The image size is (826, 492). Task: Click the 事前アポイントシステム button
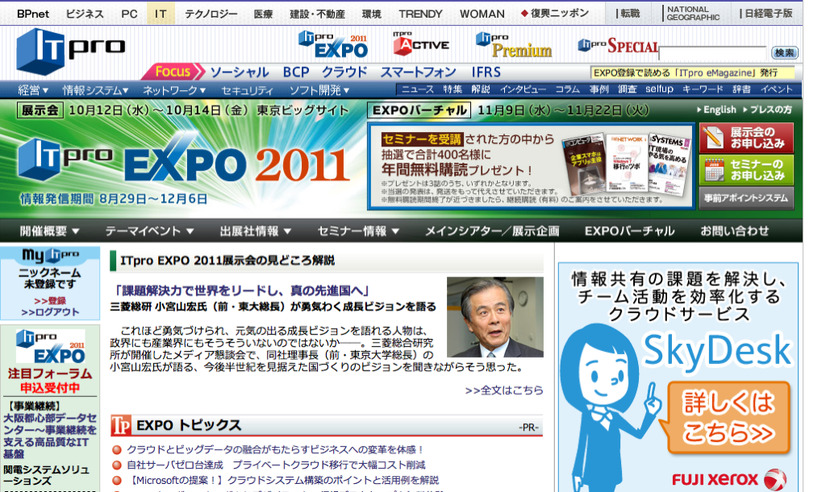[x=746, y=199]
